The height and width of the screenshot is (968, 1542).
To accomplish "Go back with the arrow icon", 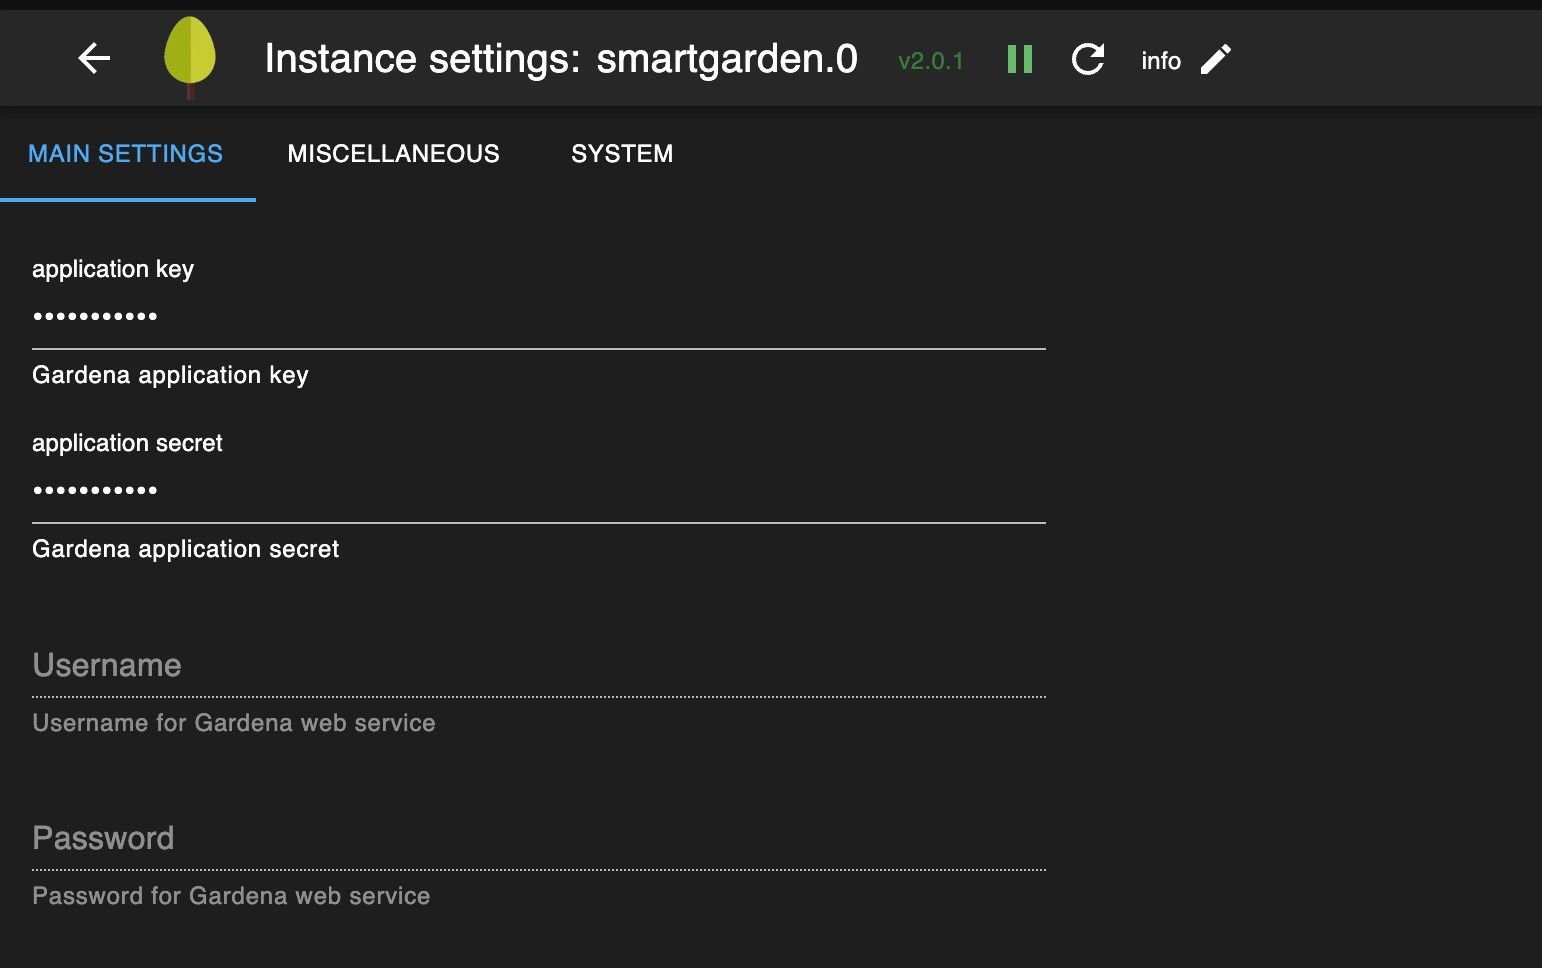I will point(94,59).
